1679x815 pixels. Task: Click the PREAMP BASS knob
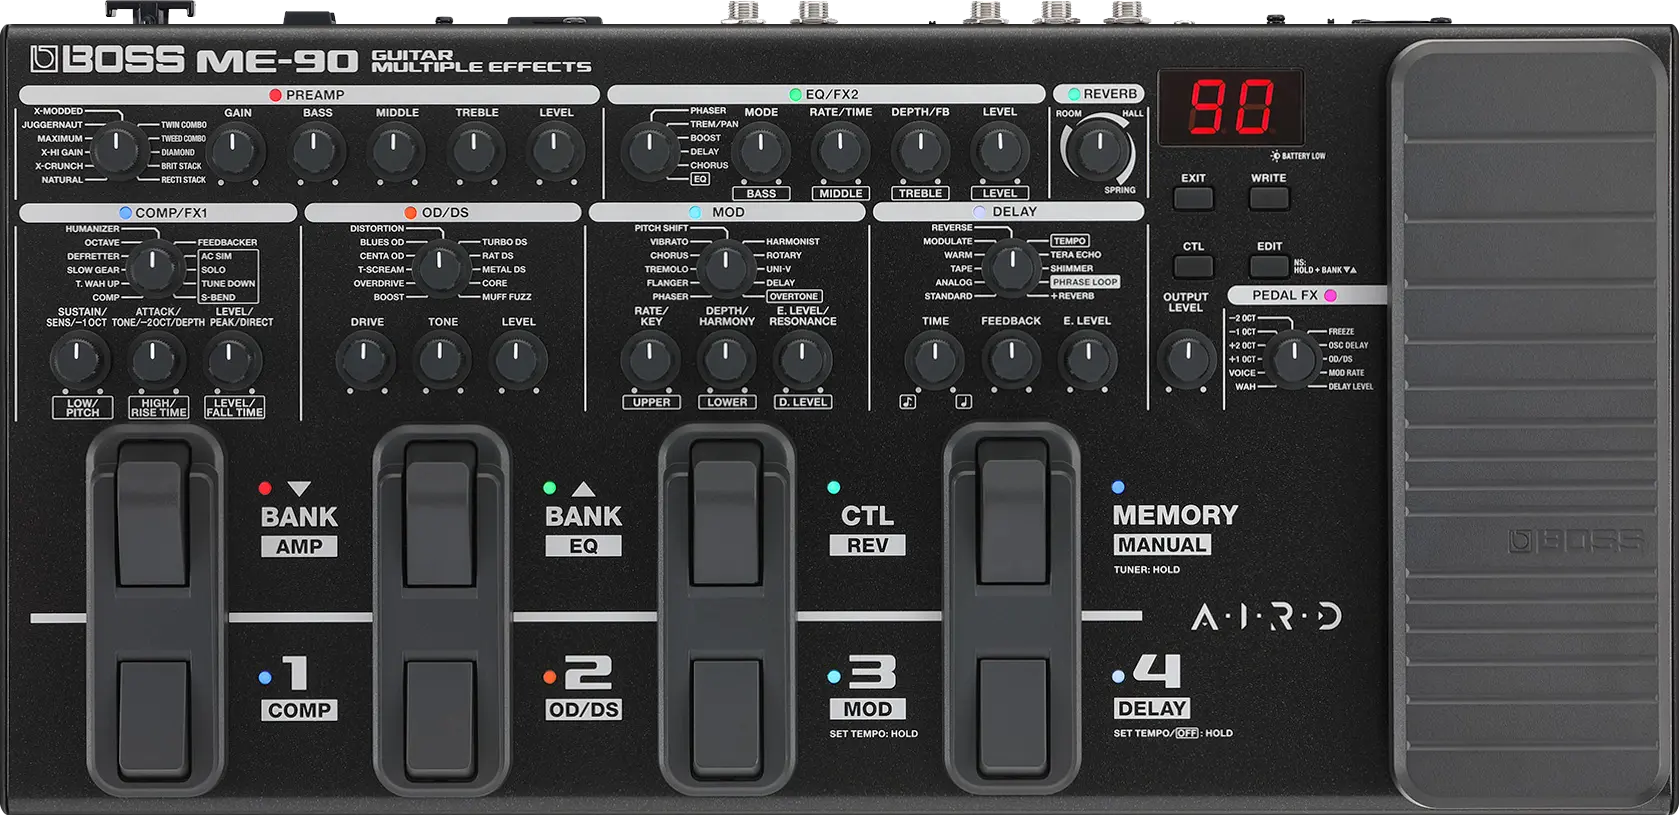[x=316, y=152]
